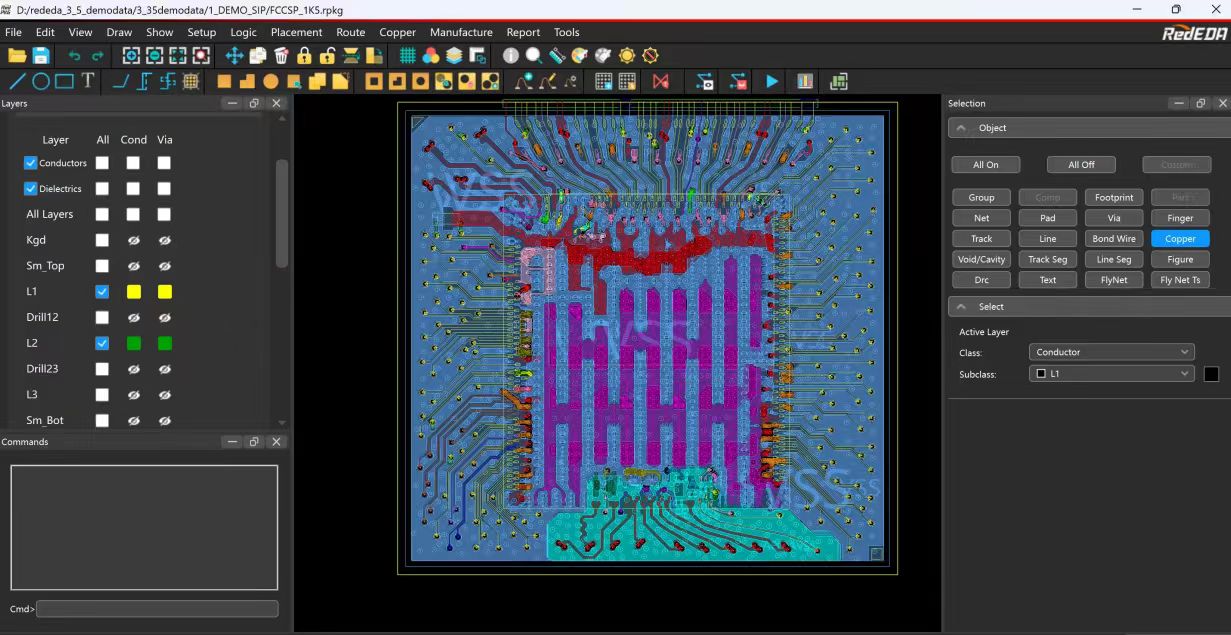Uncheck the L1 layer All checkbox
The width and height of the screenshot is (1231, 635).
coord(102,292)
